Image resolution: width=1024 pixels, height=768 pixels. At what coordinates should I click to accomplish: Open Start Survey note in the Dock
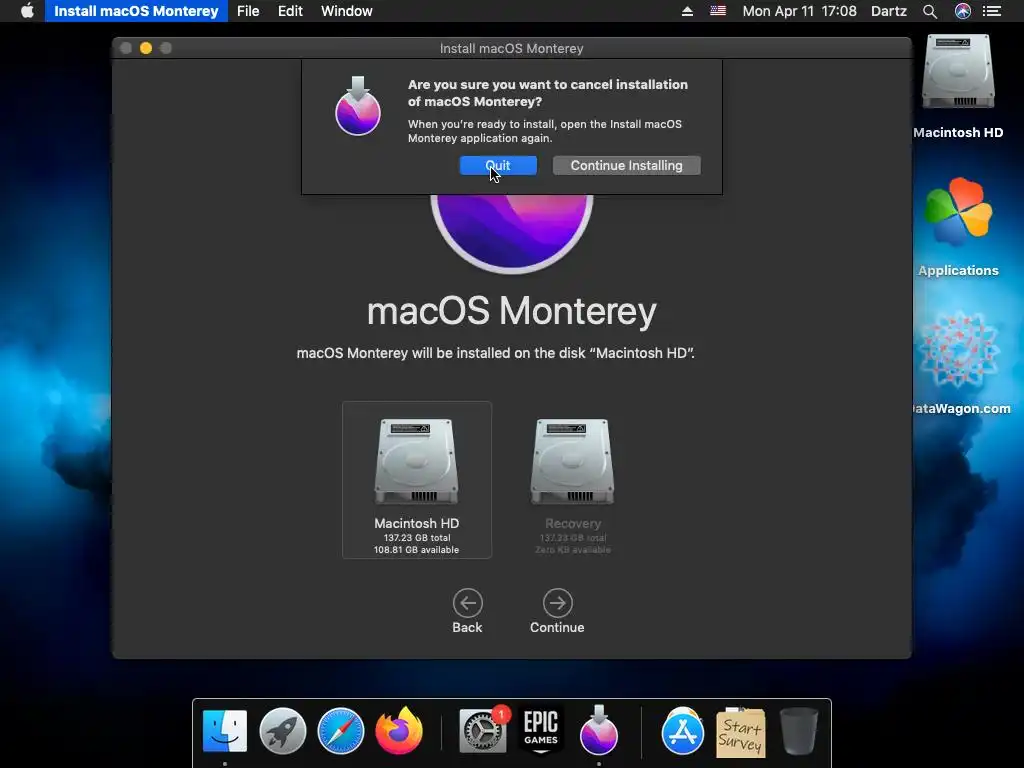pos(741,732)
